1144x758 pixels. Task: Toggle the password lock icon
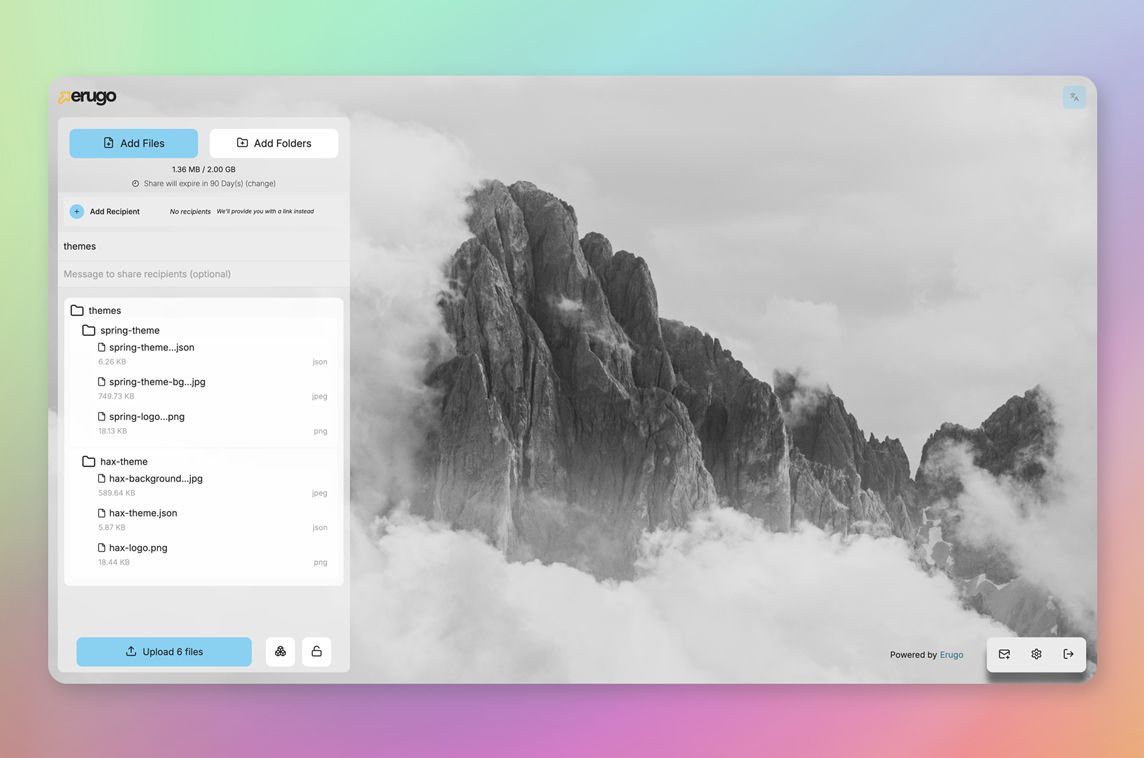coord(317,651)
